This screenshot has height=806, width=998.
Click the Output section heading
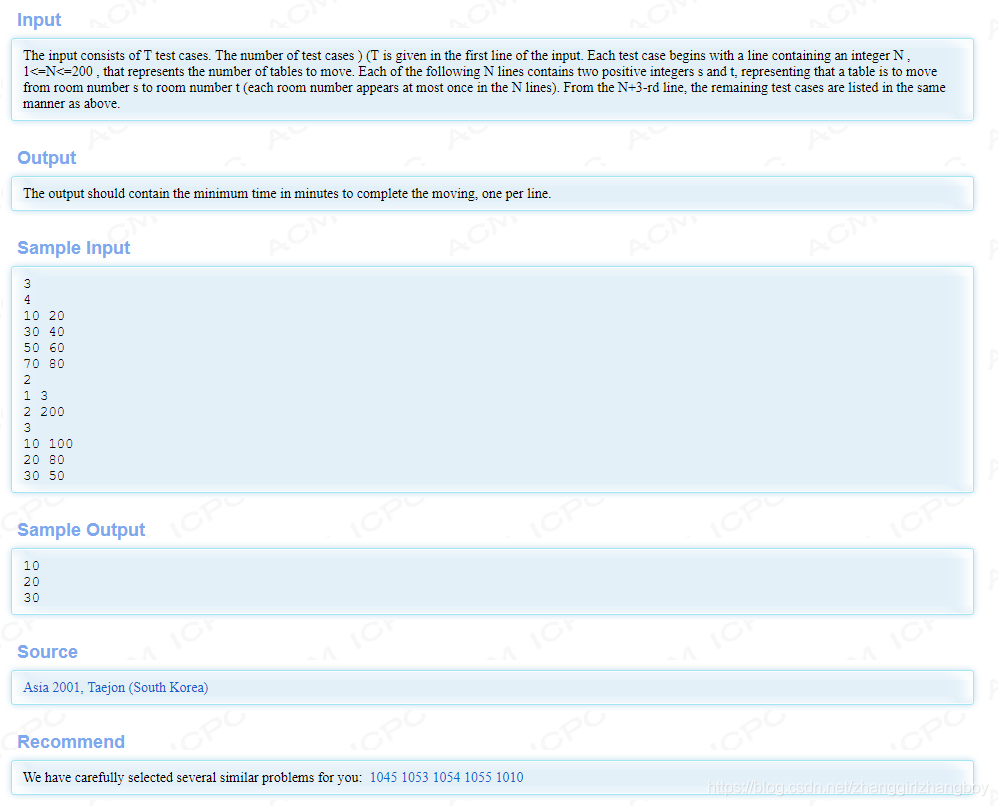pos(46,158)
